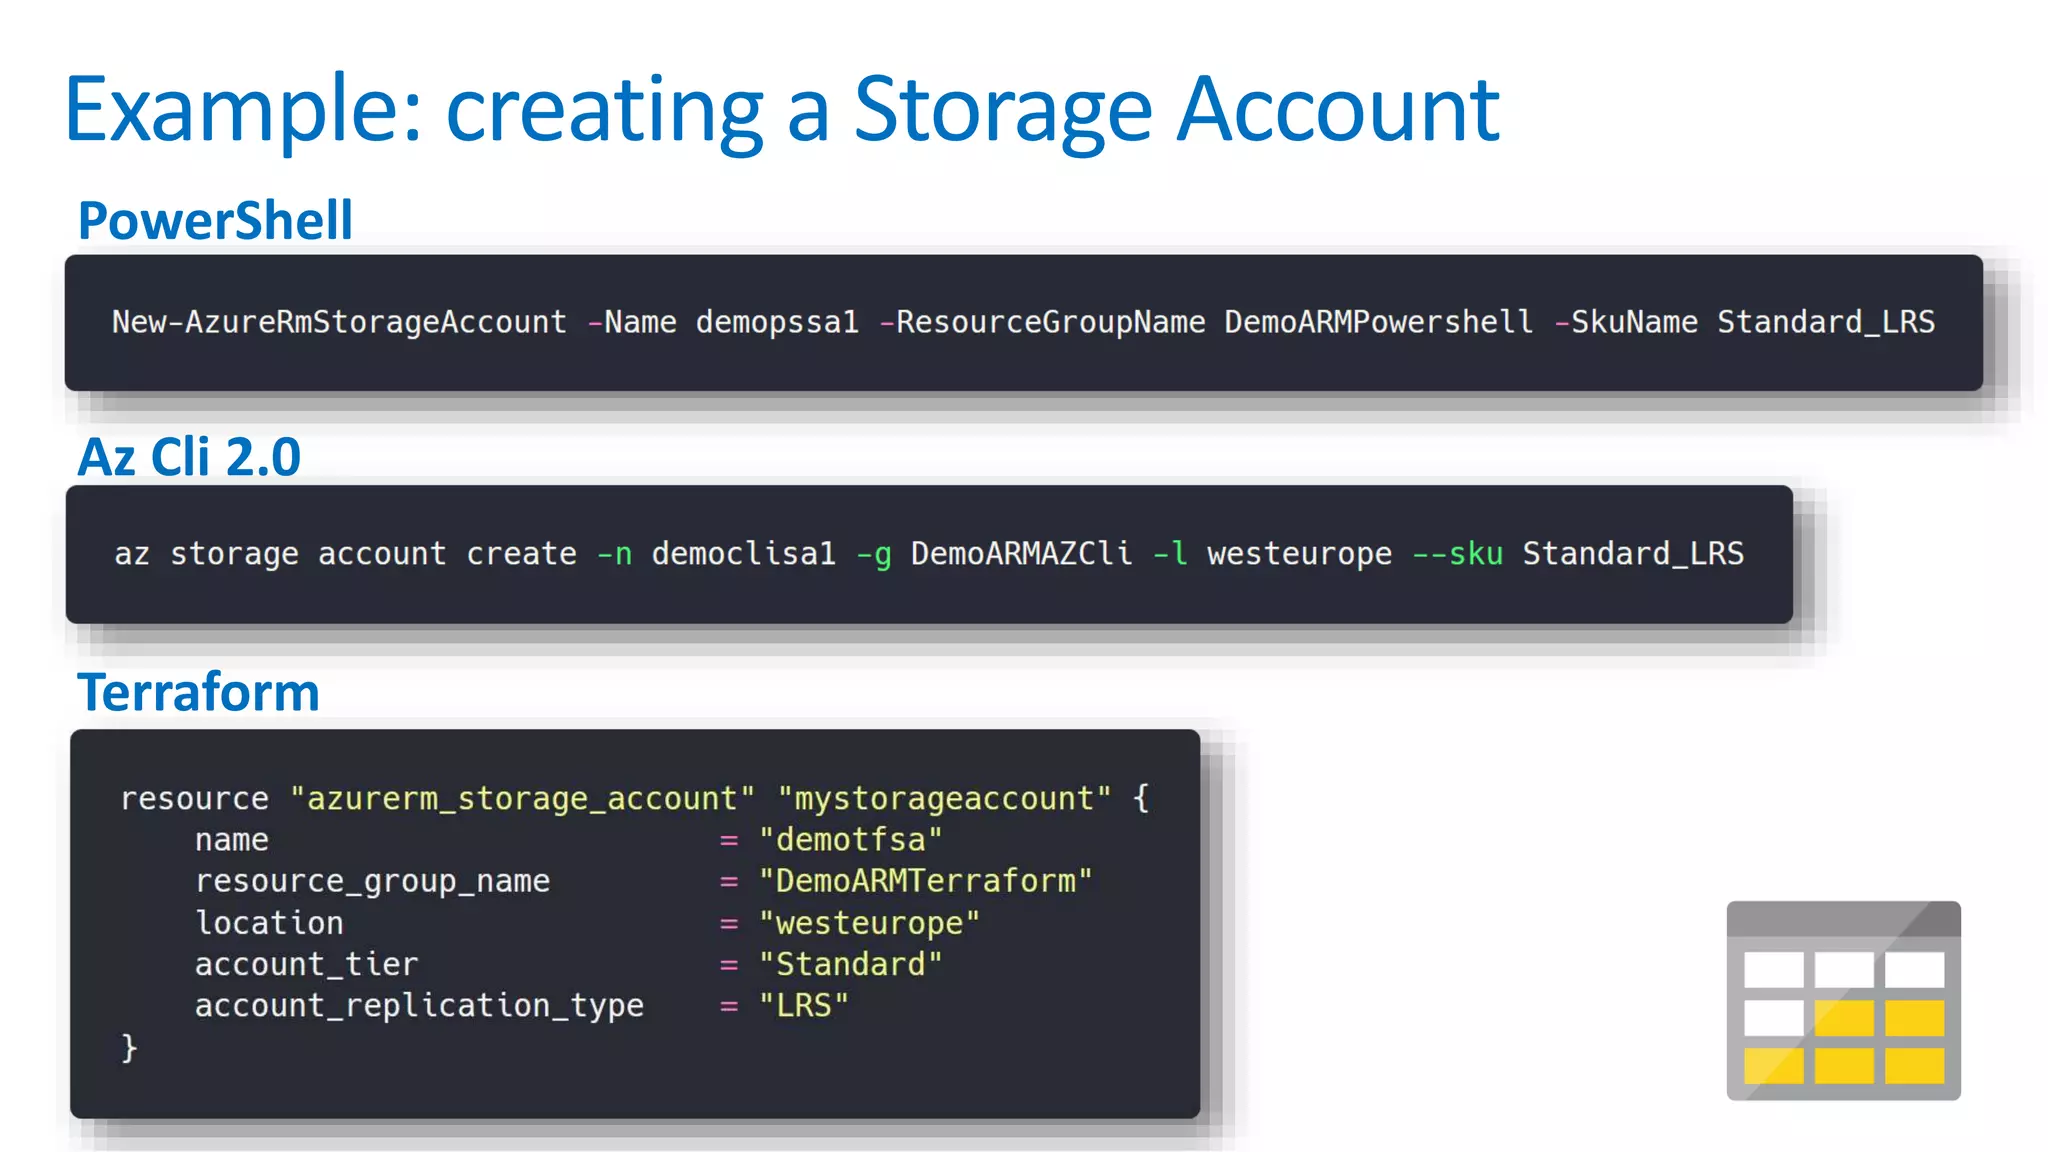Click the '"LRS"' value in Terraform code
This screenshot has height=1152, width=2048.
(803, 1005)
